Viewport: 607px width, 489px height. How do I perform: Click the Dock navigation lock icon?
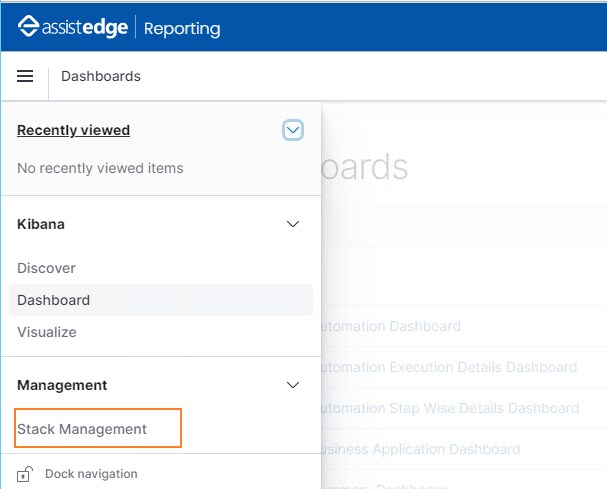tap(25, 474)
